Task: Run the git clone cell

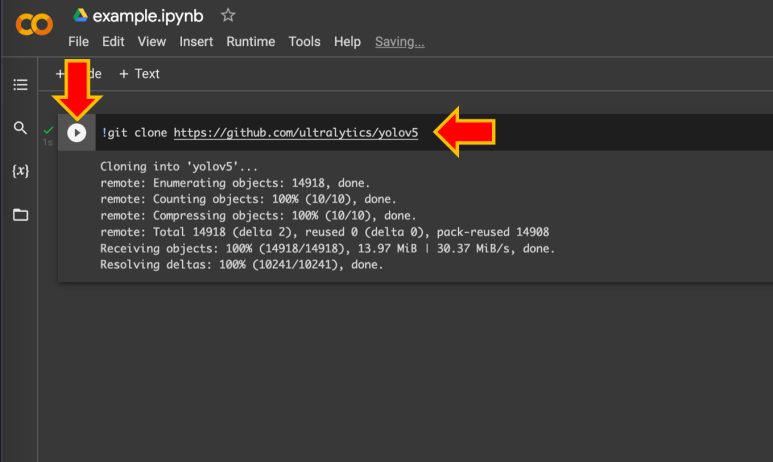Action: tap(77, 132)
